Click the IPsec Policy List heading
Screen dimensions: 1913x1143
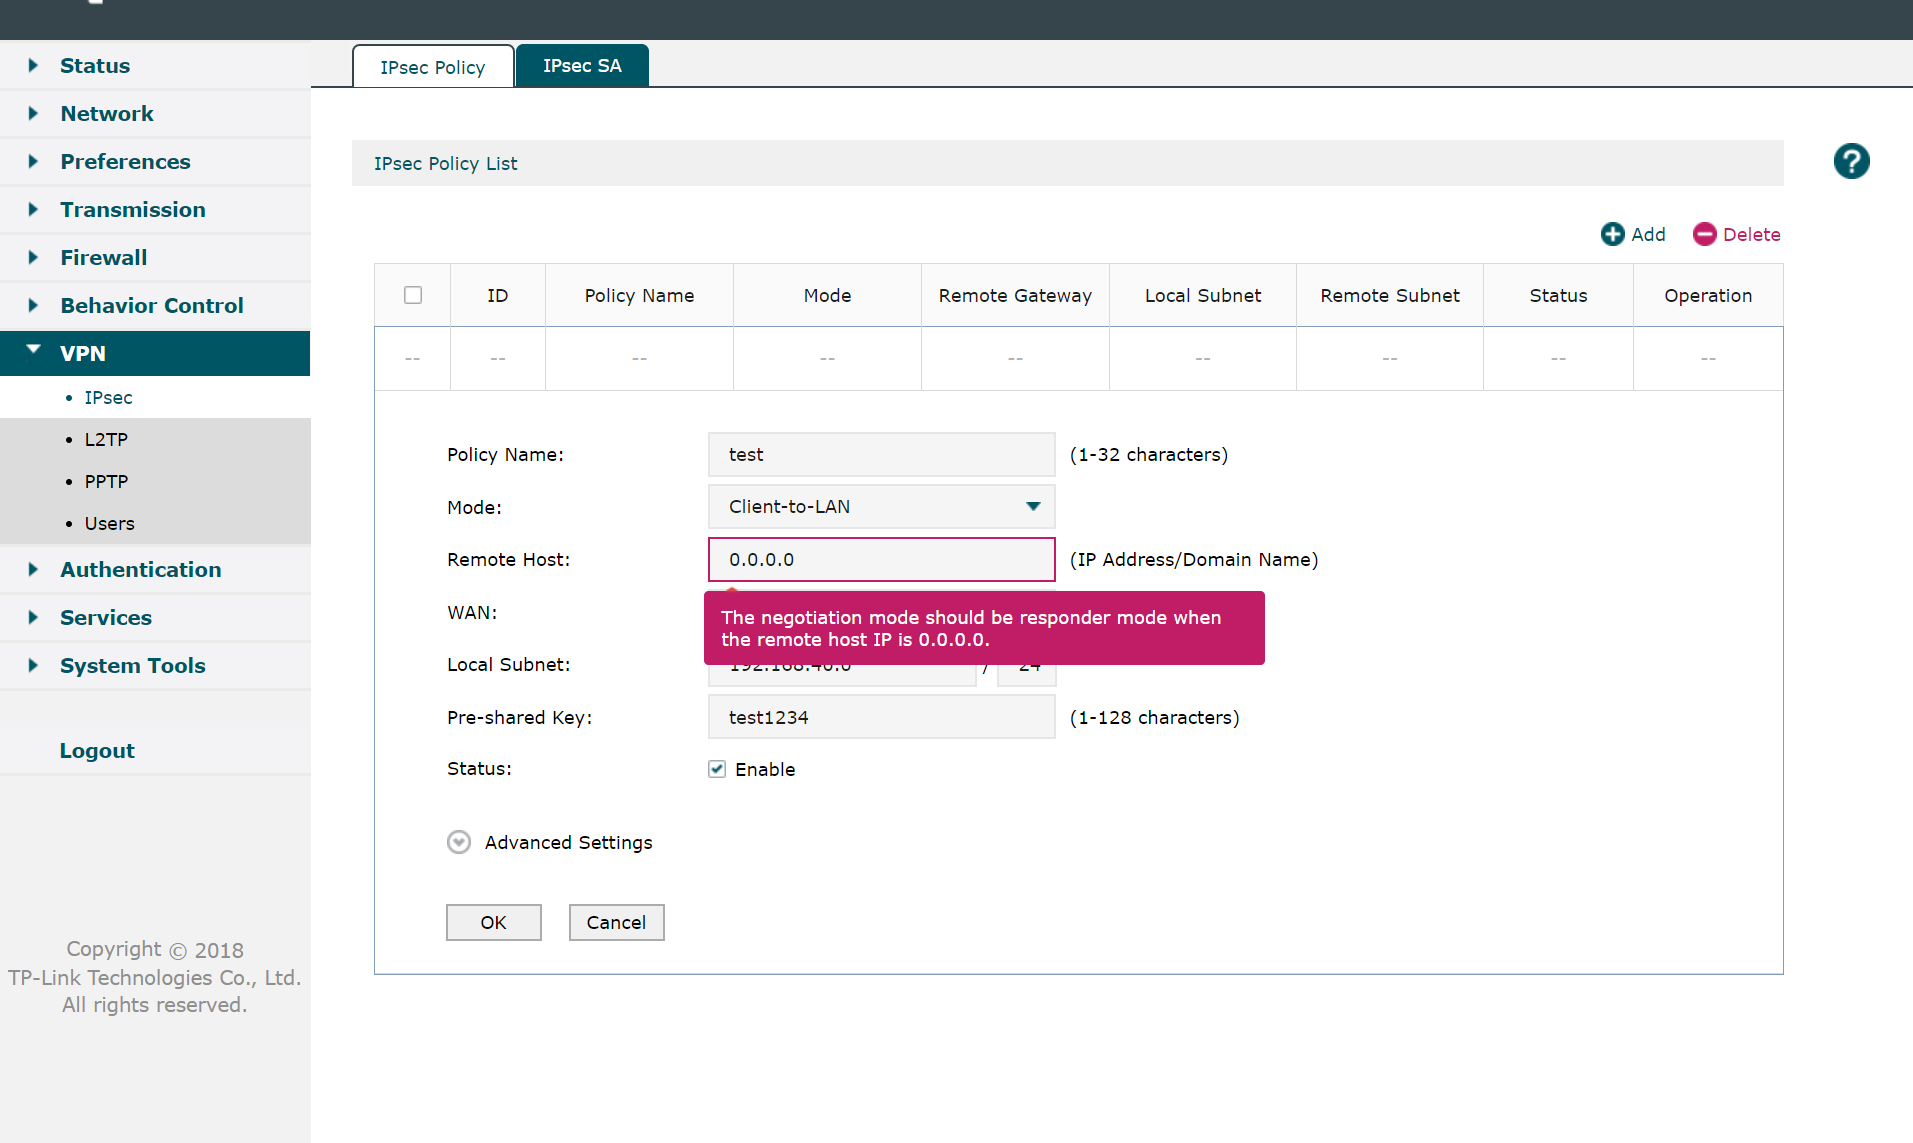[x=446, y=163]
